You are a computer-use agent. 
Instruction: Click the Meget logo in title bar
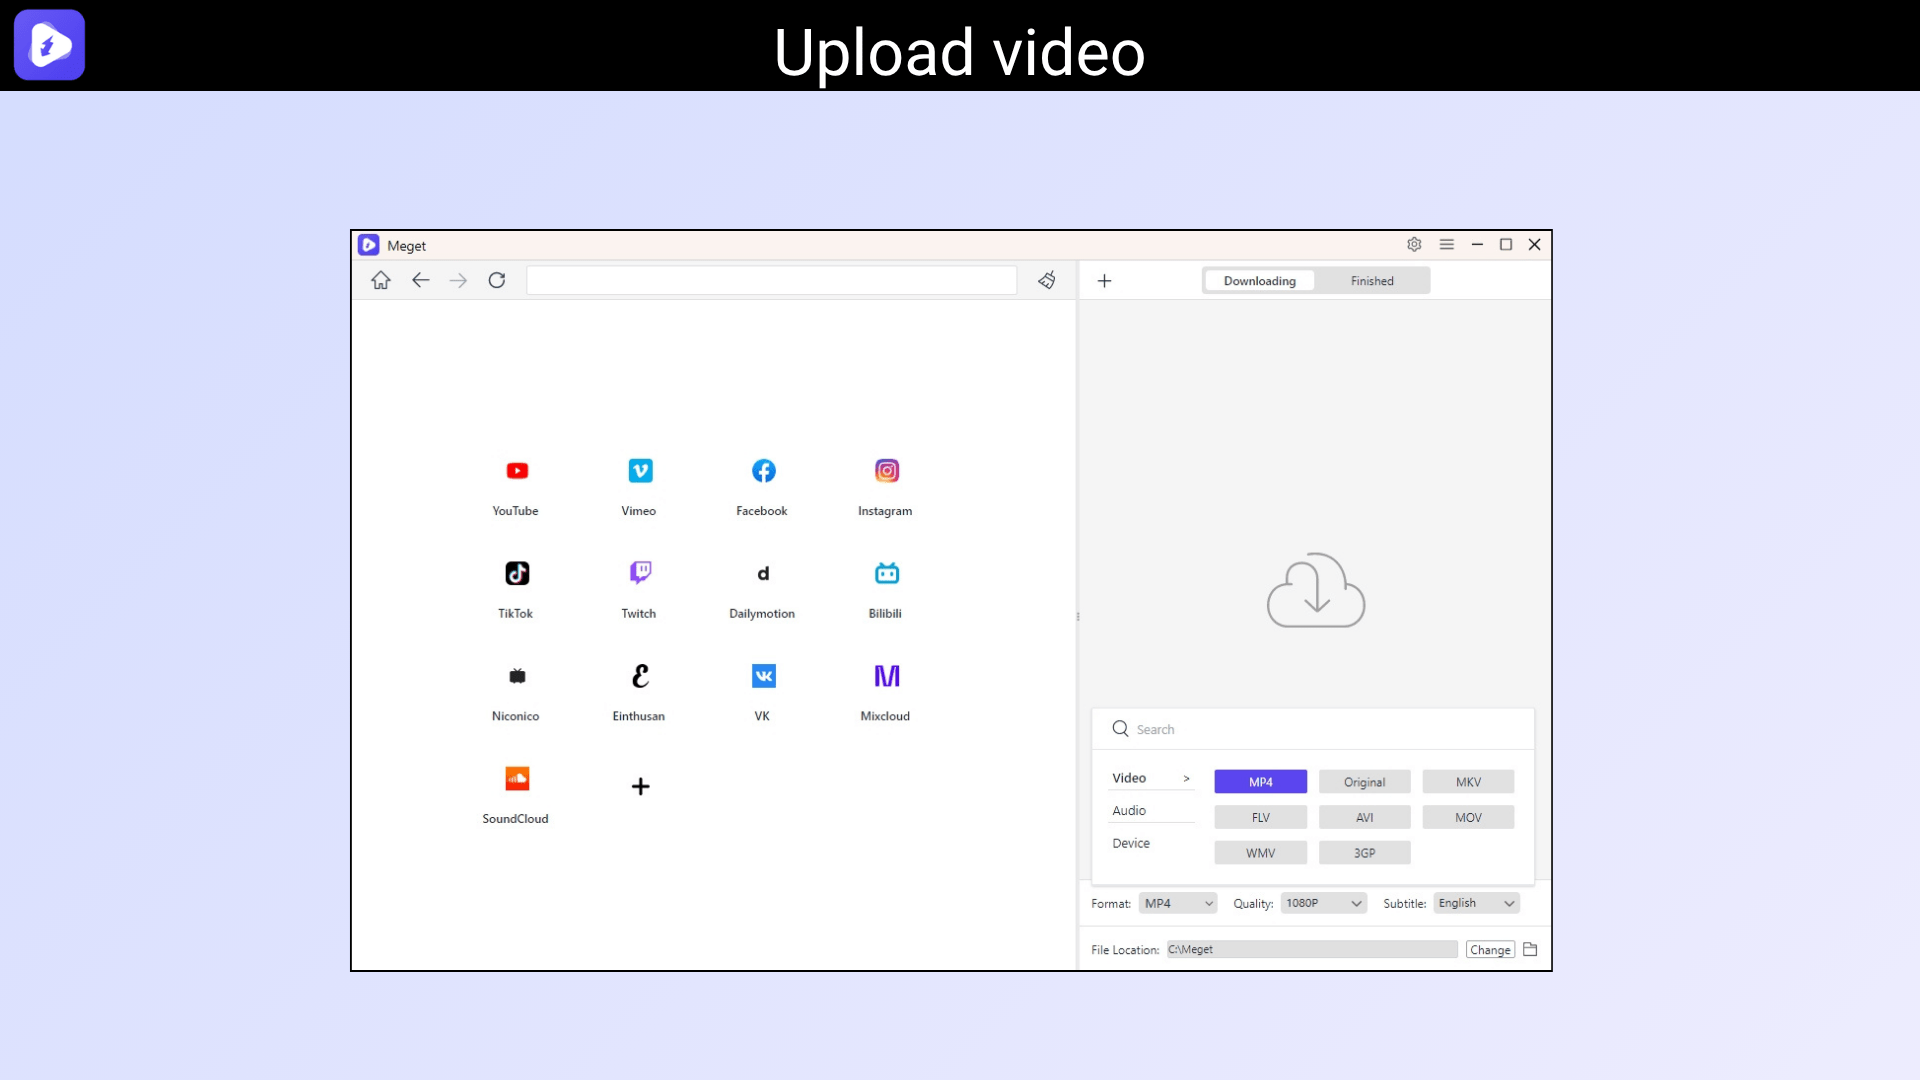[369, 245]
